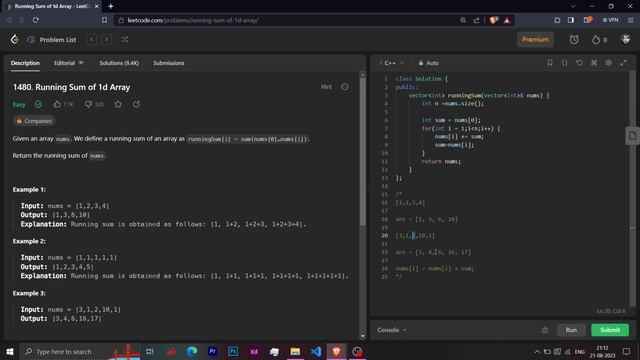
Task: Toggle the Auto autocomplete setting
Action: [429, 63]
